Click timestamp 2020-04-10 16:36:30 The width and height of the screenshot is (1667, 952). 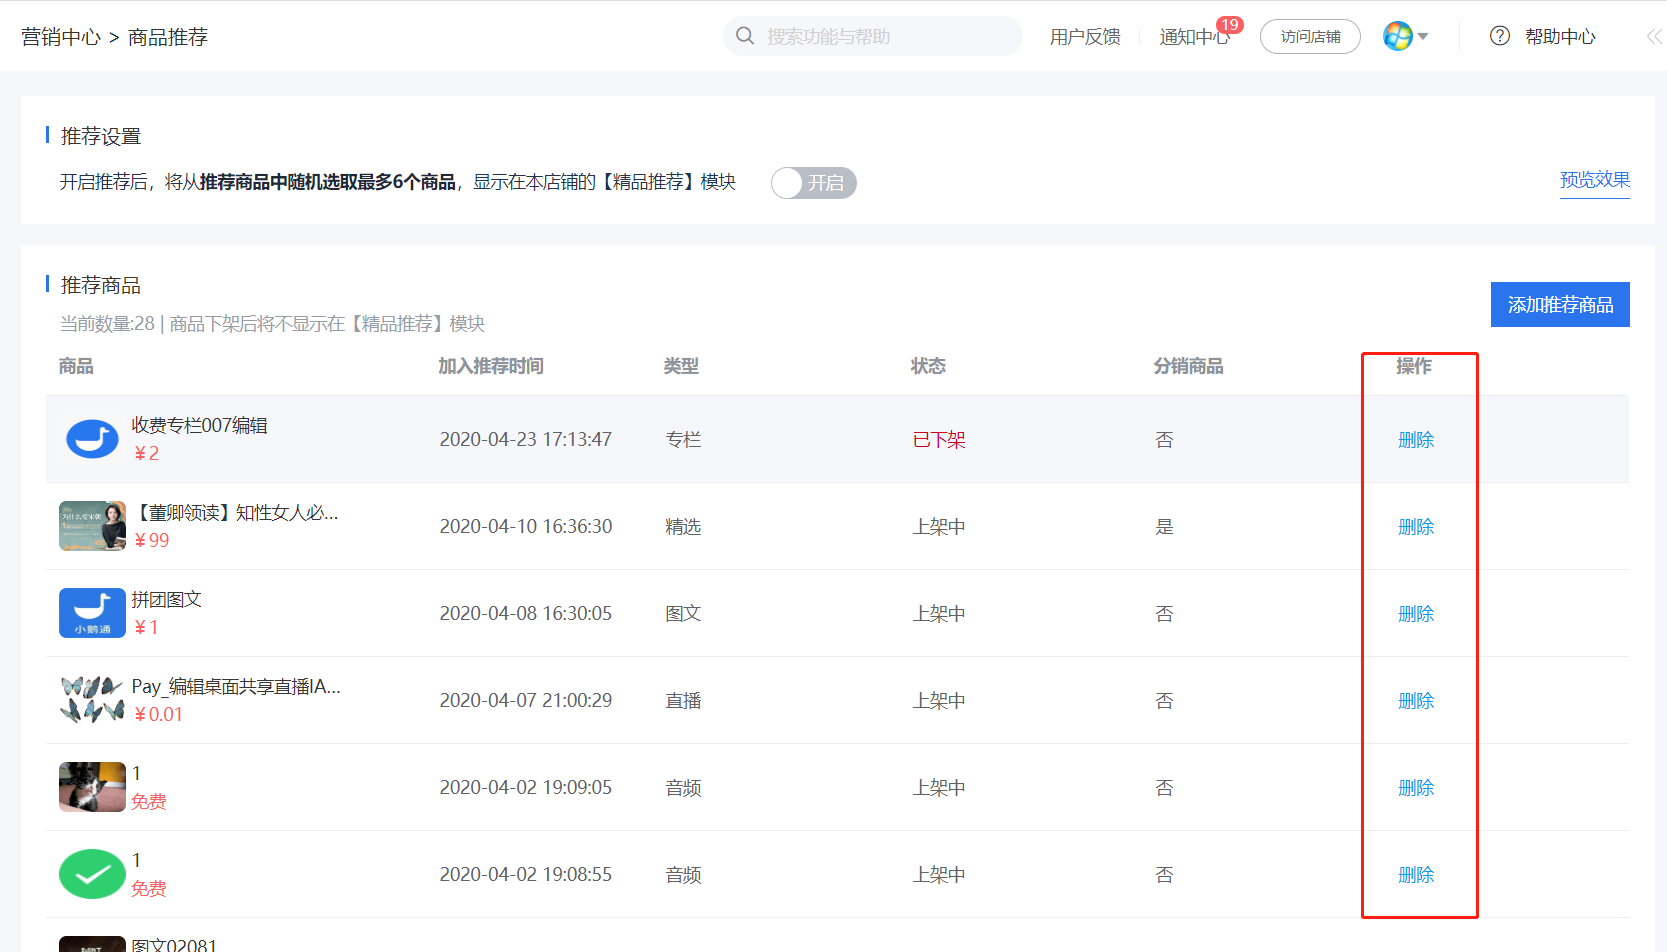526,527
